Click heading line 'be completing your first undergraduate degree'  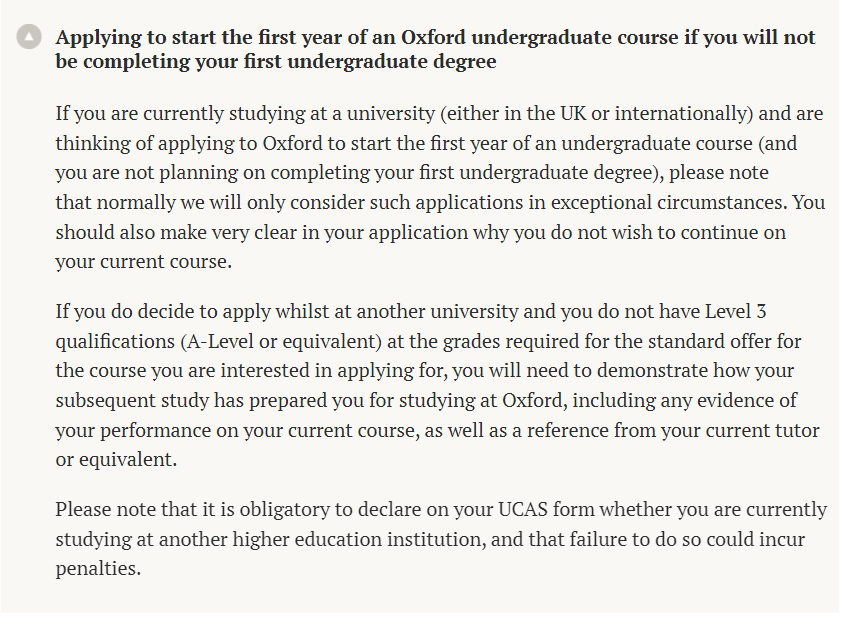(x=276, y=61)
